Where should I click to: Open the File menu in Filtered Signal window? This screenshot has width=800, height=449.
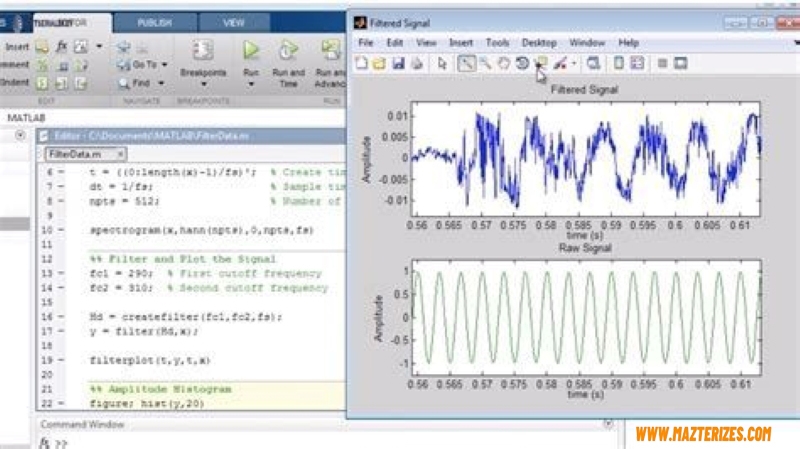click(366, 43)
